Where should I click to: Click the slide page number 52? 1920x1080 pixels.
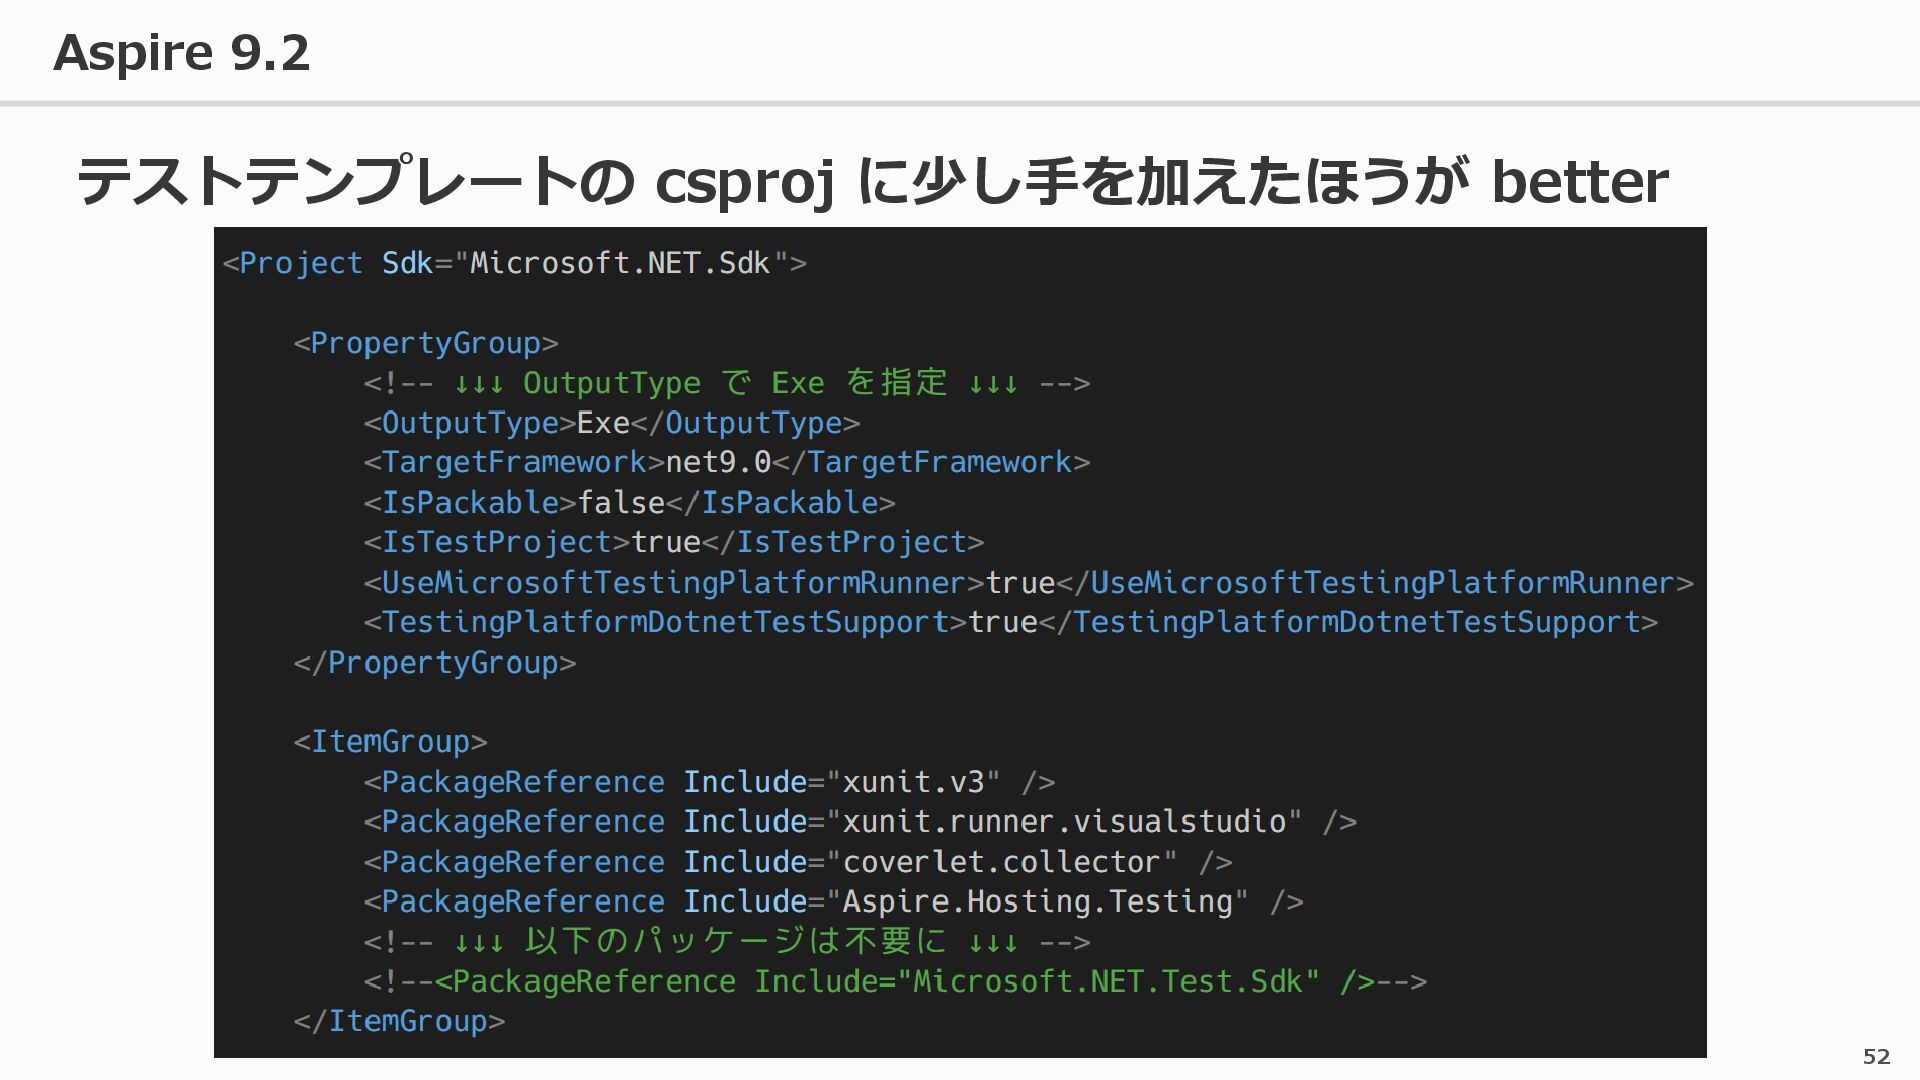click(1876, 1056)
